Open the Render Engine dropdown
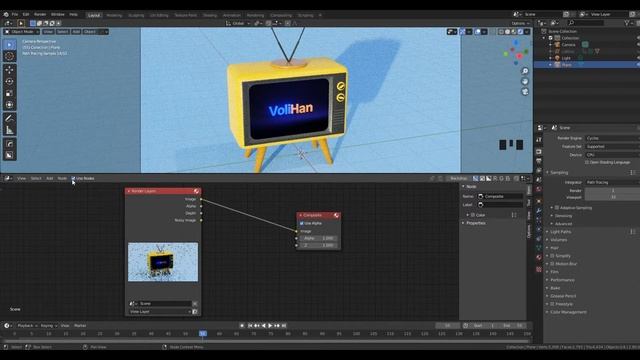The height and width of the screenshot is (360, 640). click(612, 138)
